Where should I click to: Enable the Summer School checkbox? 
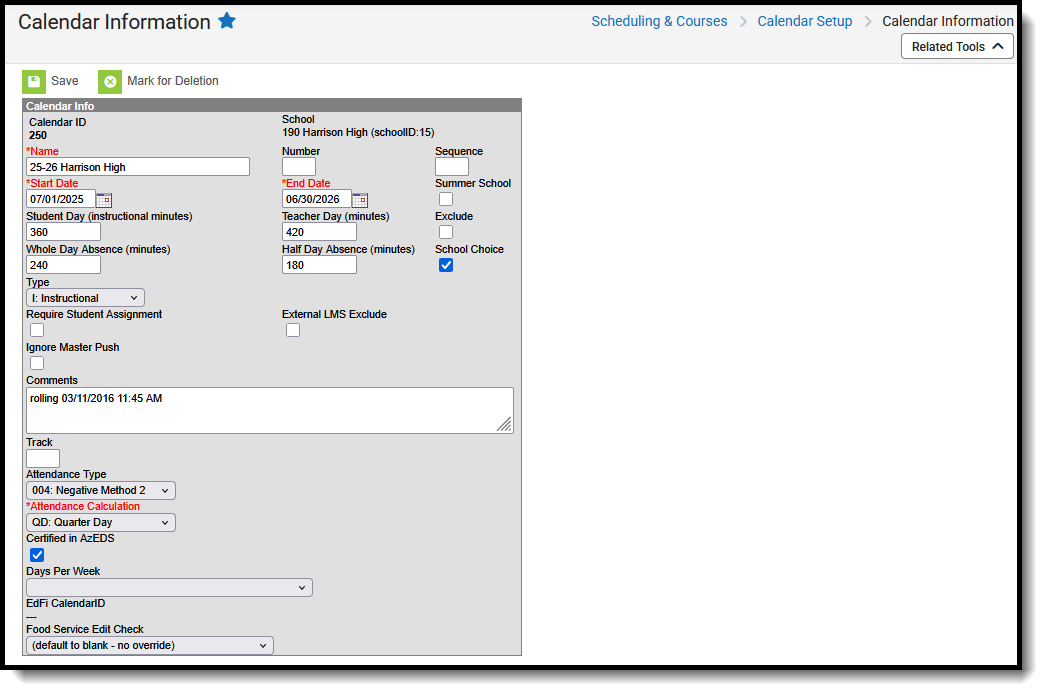[x=445, y=198]
